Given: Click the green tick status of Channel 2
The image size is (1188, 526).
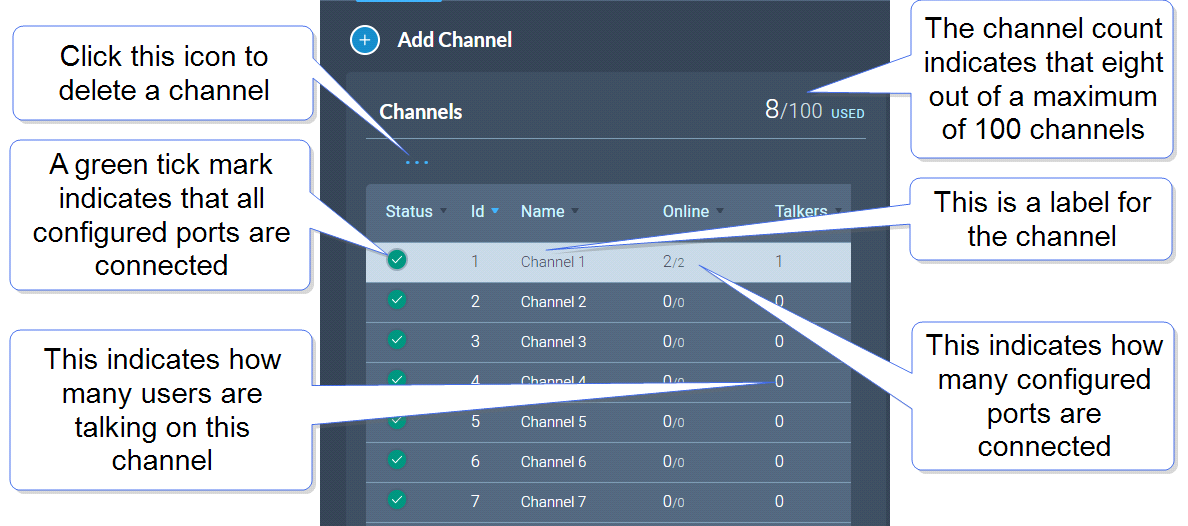Looking at the screenshot, I should pyautogui.click(x=397, y=300).
